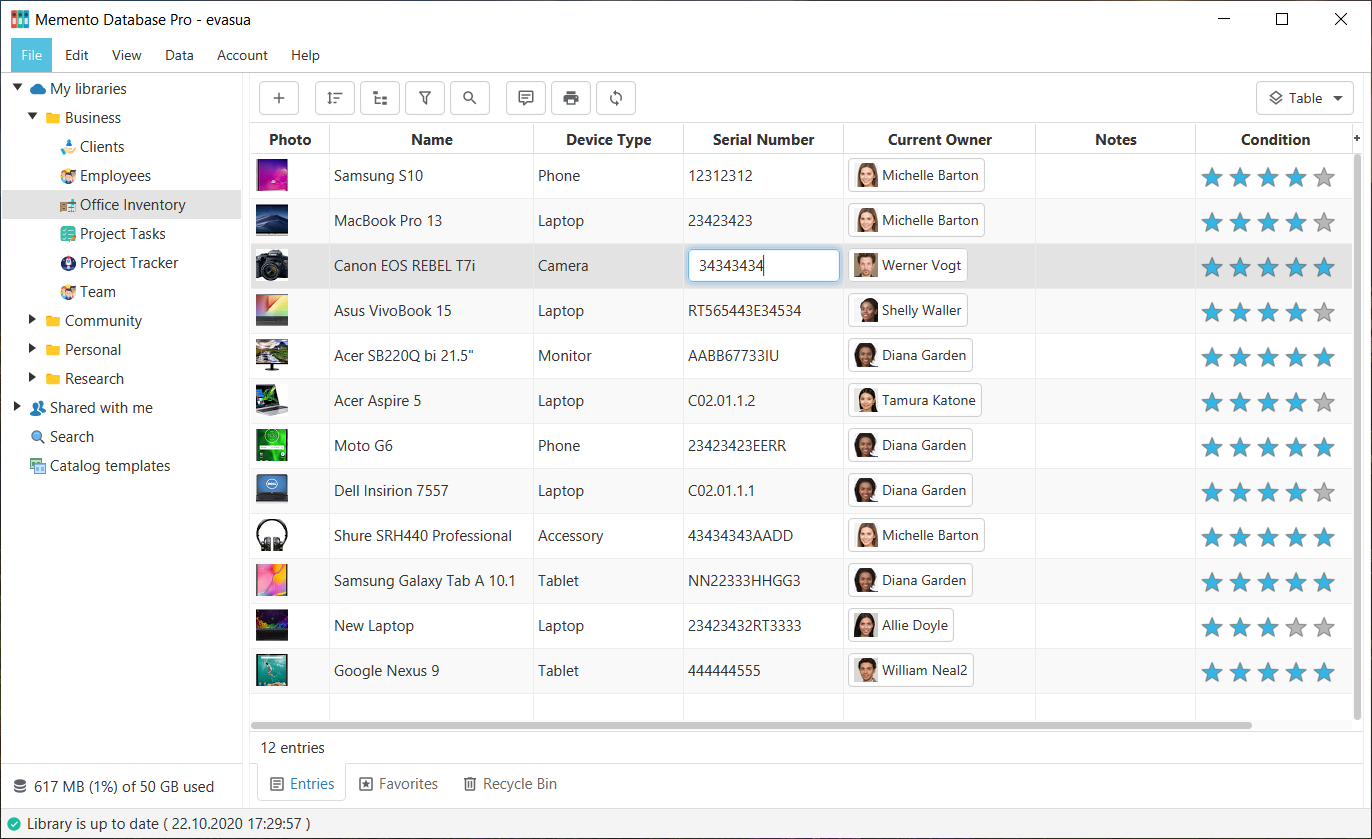Open the filter funnel tool
The height and width of the screenshot is (839, 1372).
[425, 98]
